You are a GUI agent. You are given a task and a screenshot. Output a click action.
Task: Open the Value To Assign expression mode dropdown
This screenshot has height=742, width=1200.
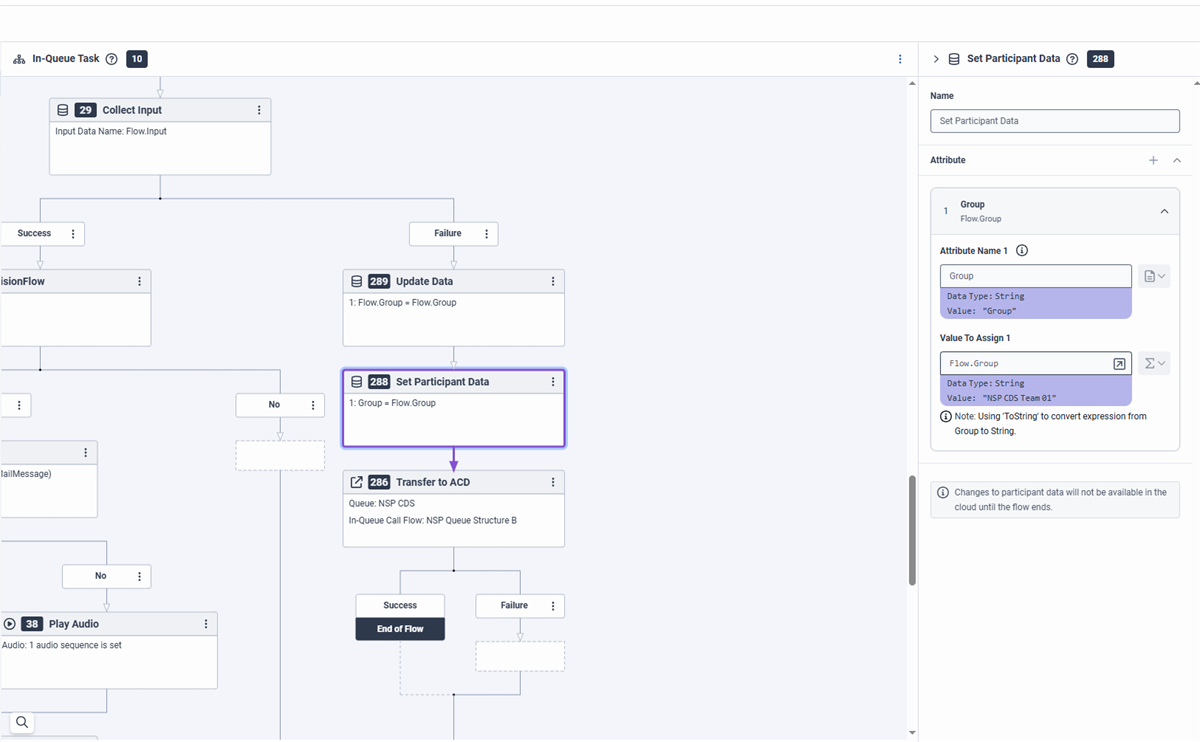1154,364
